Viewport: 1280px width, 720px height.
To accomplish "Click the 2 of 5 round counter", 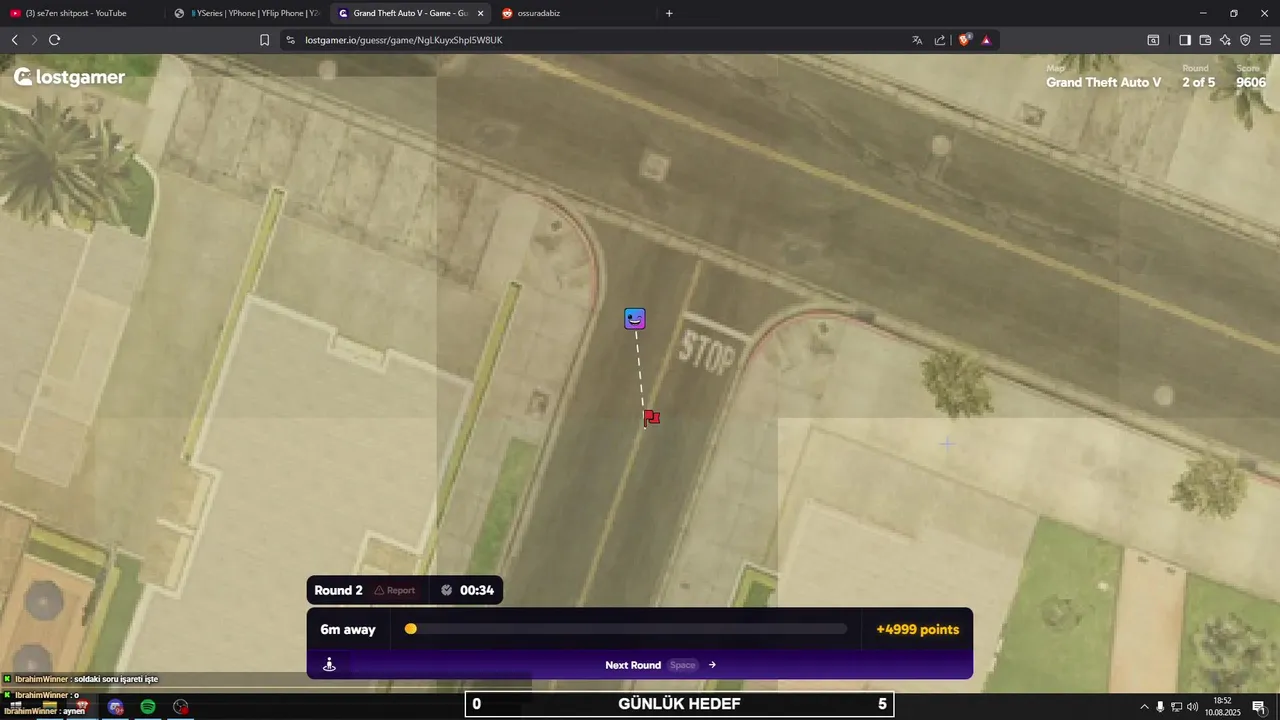I will click(x=1198, y=82).
